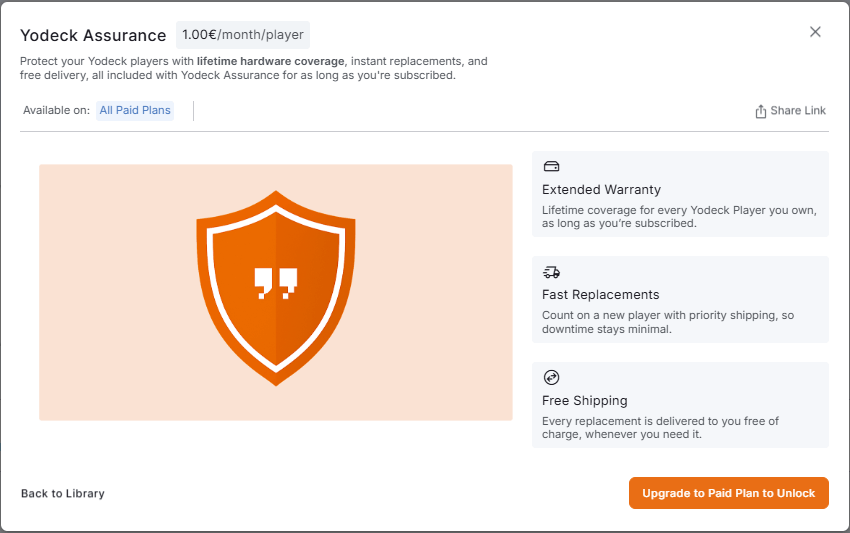
Task: Click the 1.00€/month/player price badge
Action: tap(243, 35)
